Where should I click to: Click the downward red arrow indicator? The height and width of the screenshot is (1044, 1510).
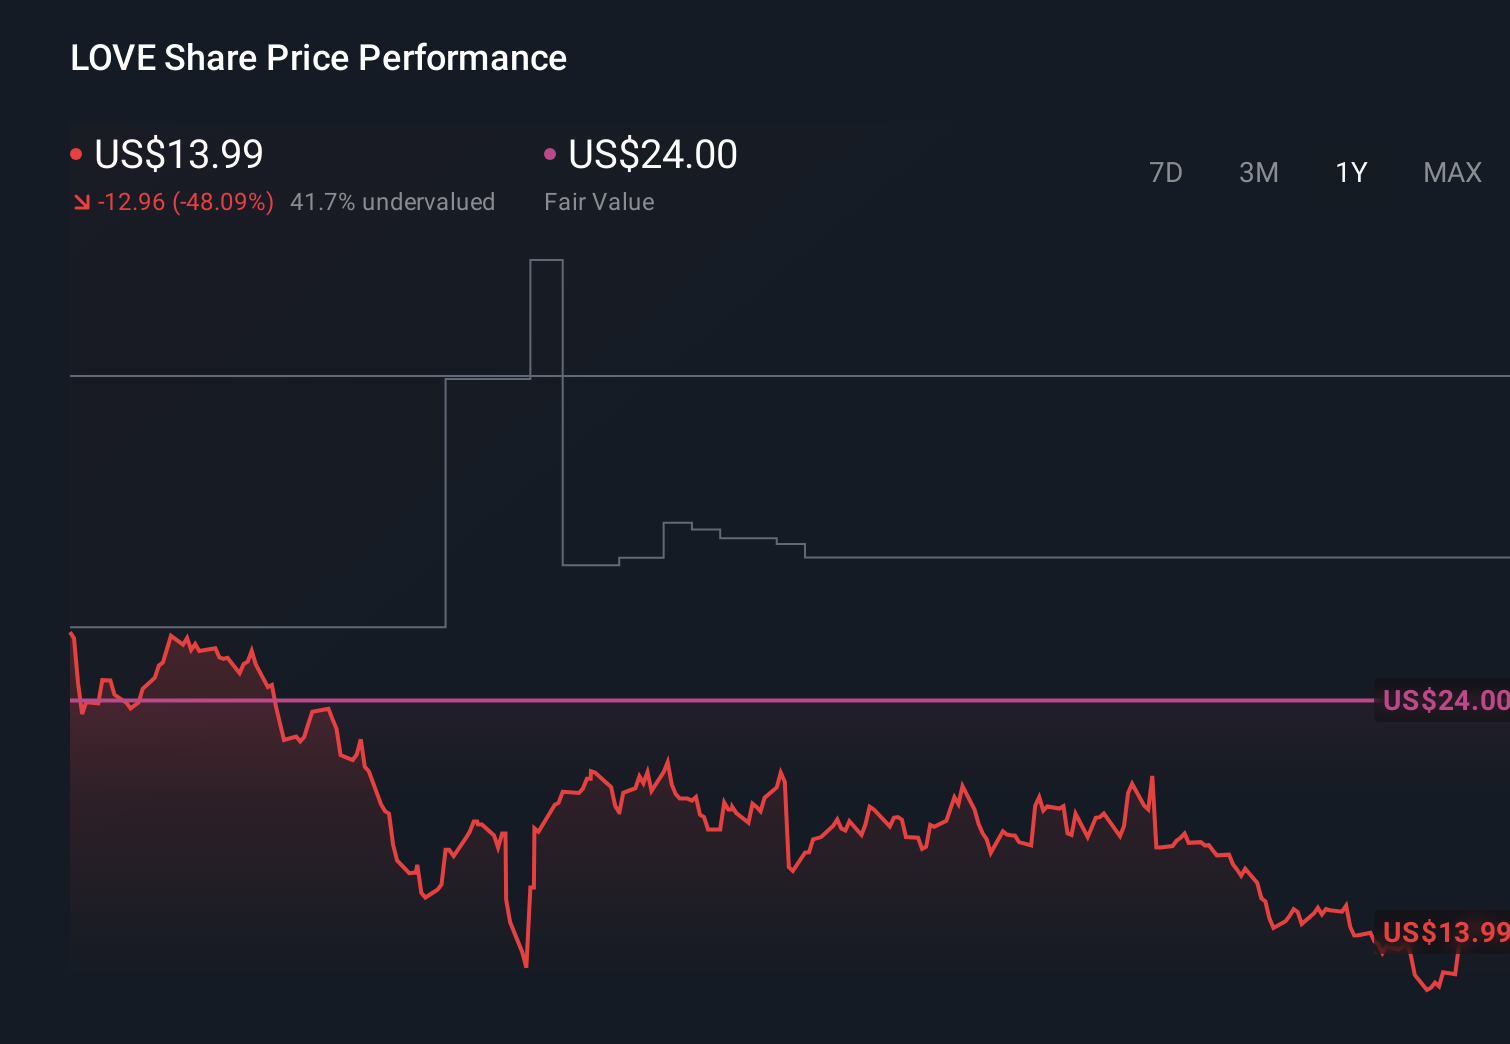82,202
